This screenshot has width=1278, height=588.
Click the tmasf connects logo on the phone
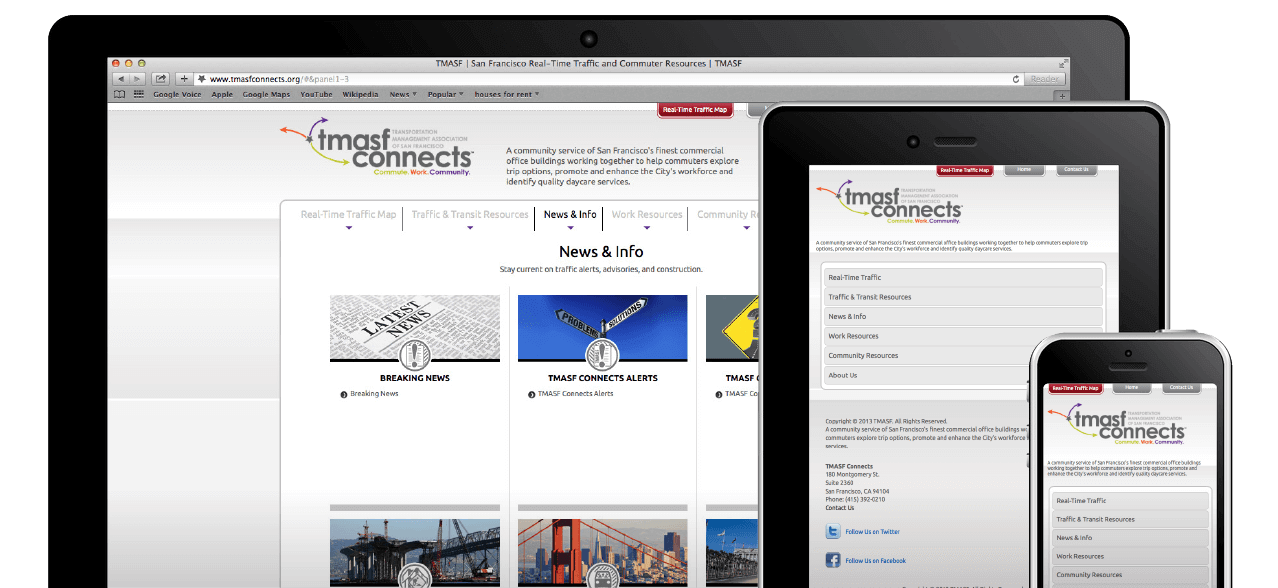[1115, 423]
